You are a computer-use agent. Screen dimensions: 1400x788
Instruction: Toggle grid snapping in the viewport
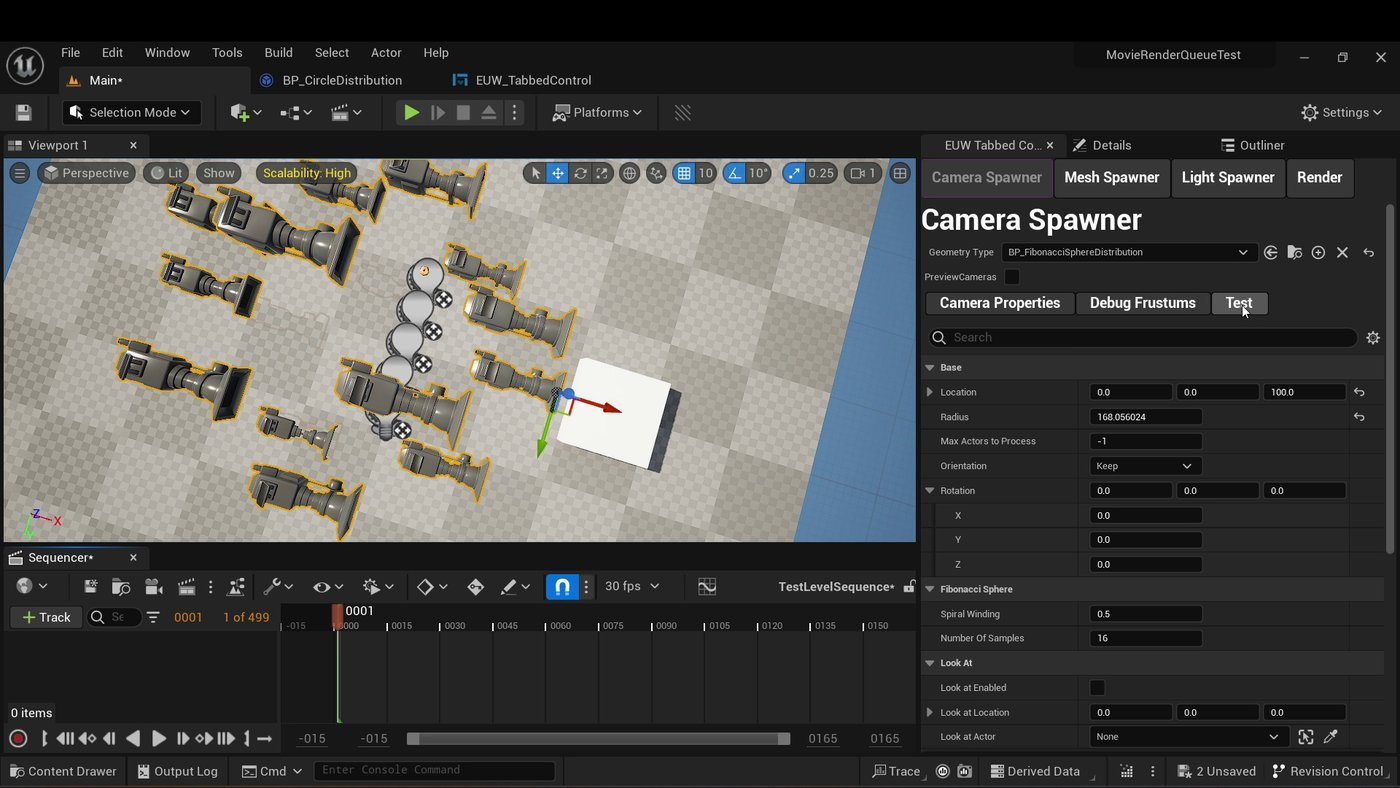tap(684, 173)
